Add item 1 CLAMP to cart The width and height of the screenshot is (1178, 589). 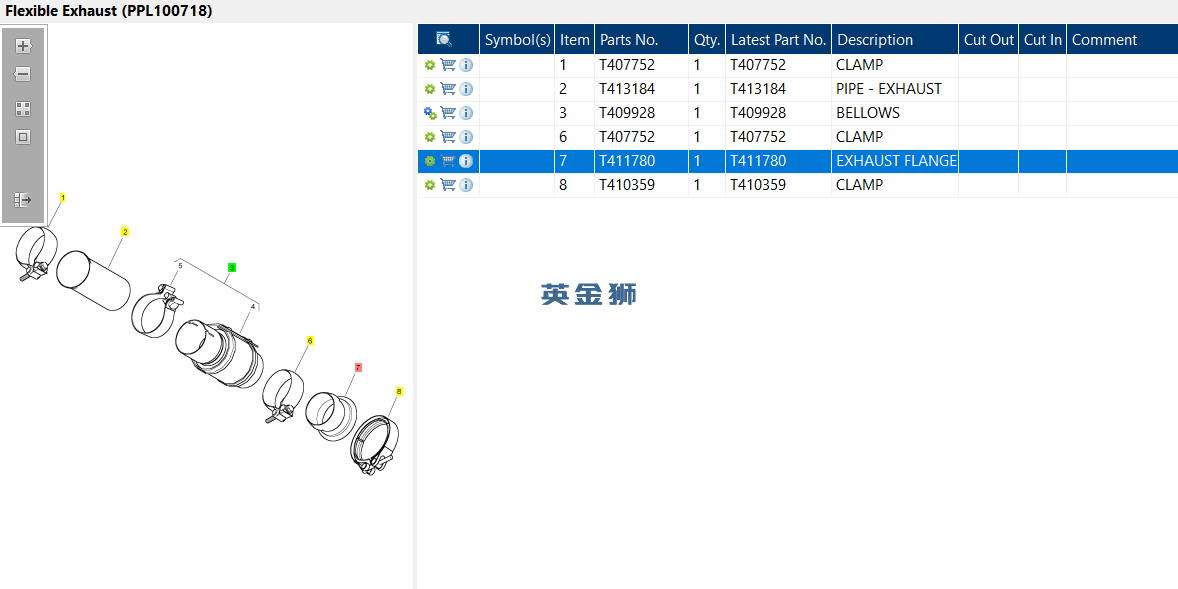pyautogui.click(x=448, y=65)
